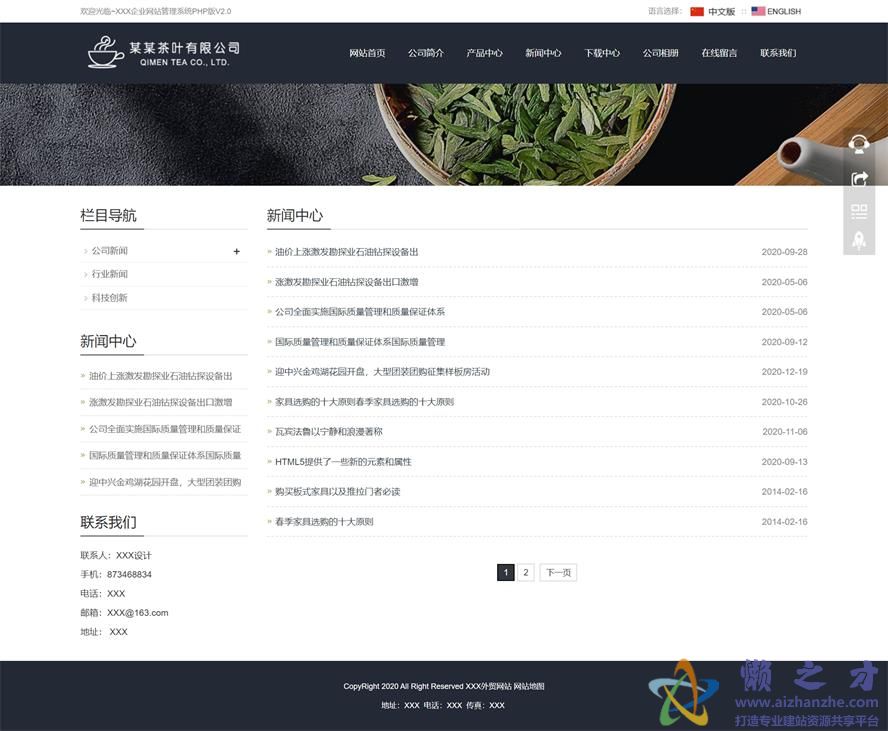
Task: Open news article 国际质量管理和质量保证体系国际质量管理
Action: click(360, 342)
